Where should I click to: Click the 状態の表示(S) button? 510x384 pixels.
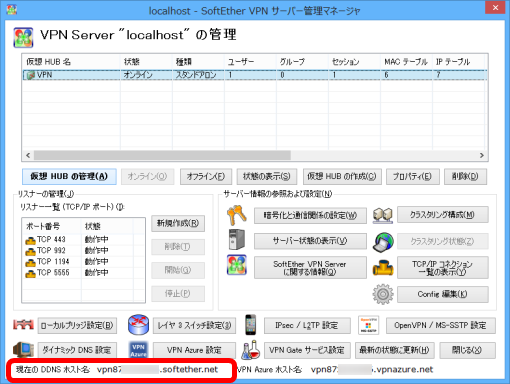tap(267, 176)
